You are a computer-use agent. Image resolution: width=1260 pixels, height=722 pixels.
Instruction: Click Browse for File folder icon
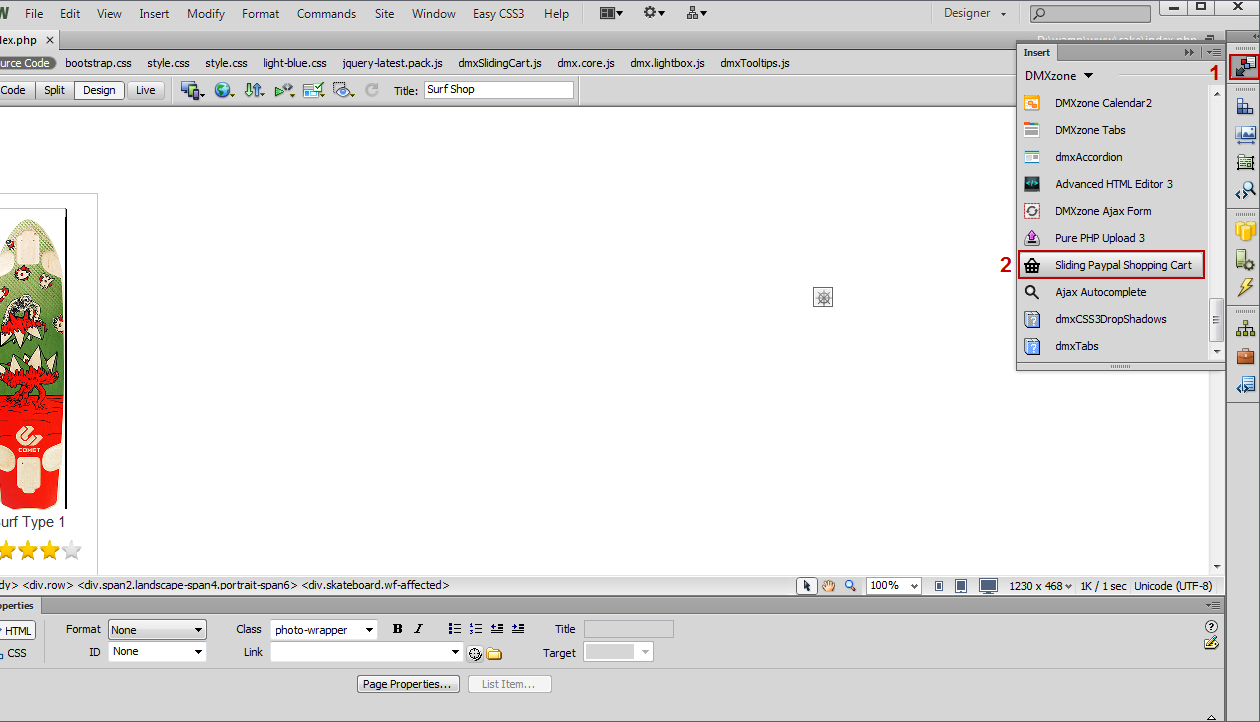(x=494, y=654)
